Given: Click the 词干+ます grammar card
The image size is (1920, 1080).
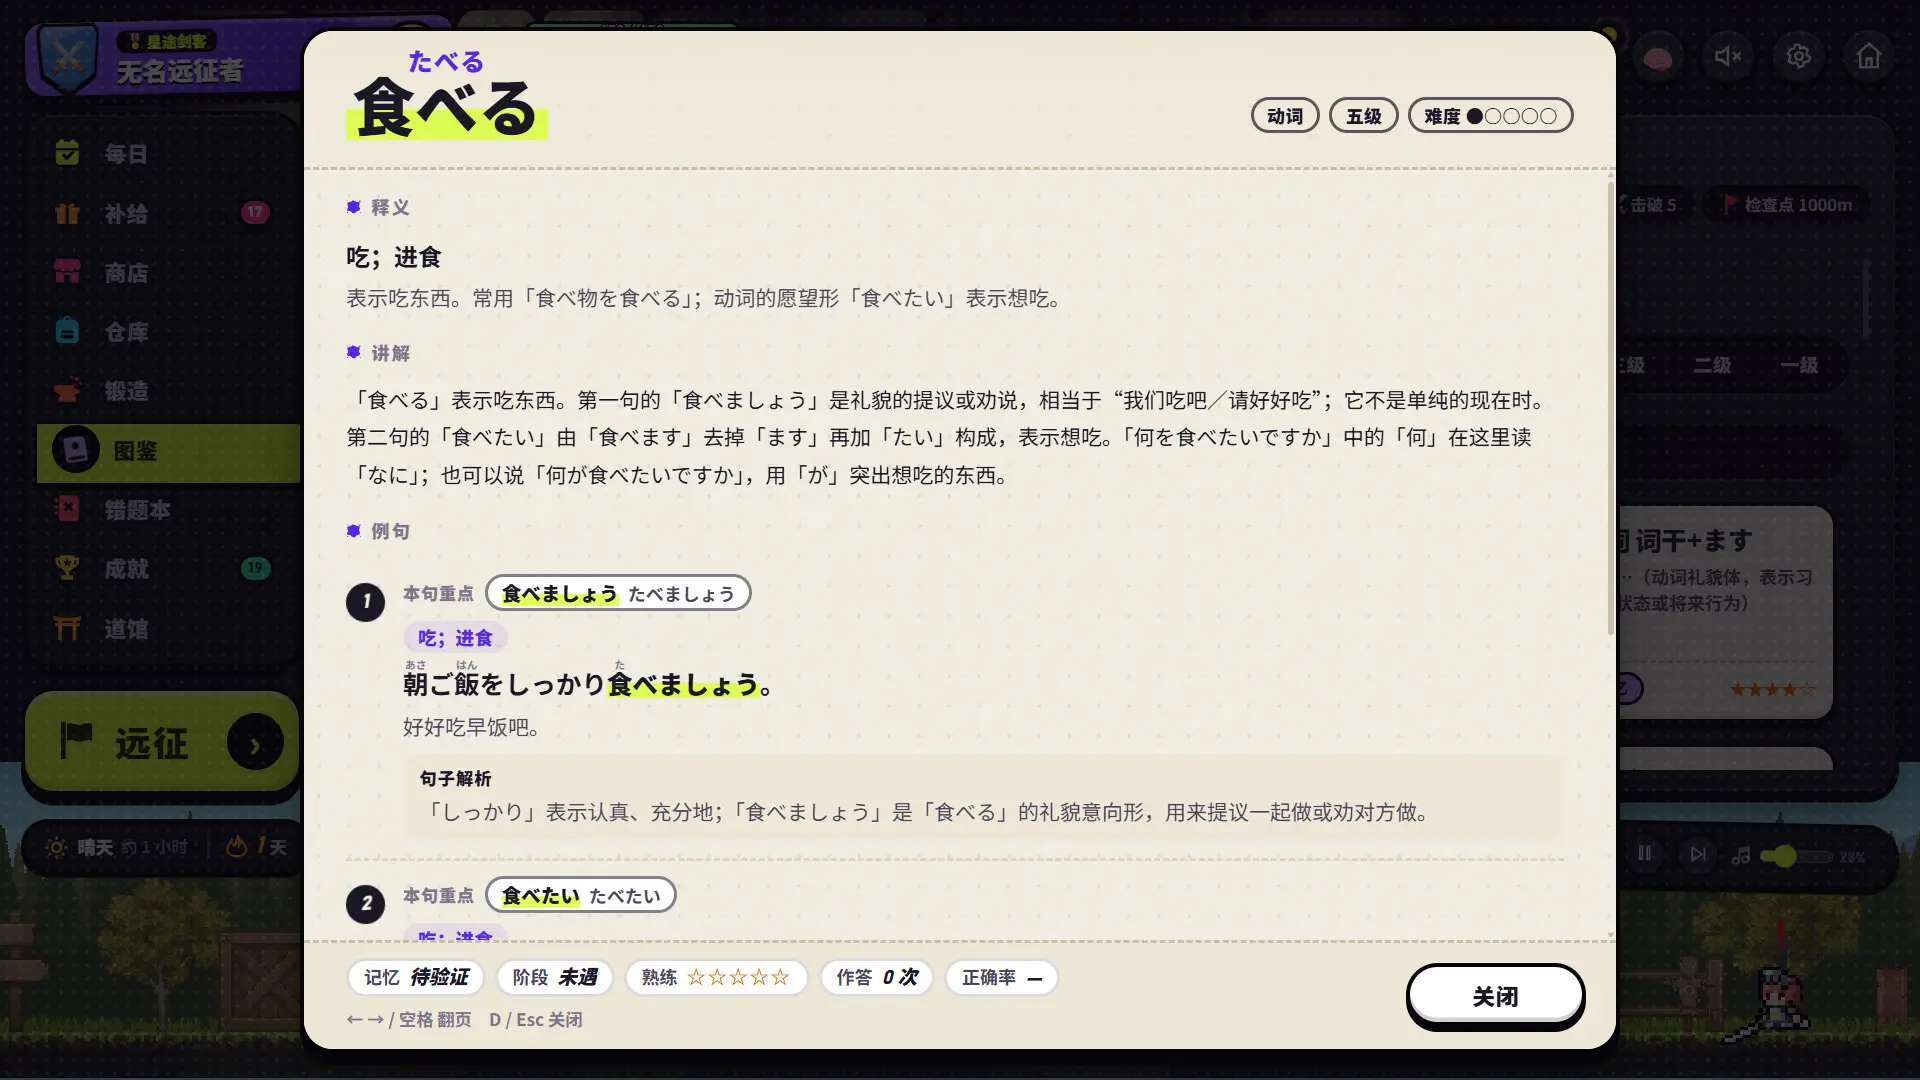Looking at the screenshot, I should pyautogui.click(x=1725, y=612).
